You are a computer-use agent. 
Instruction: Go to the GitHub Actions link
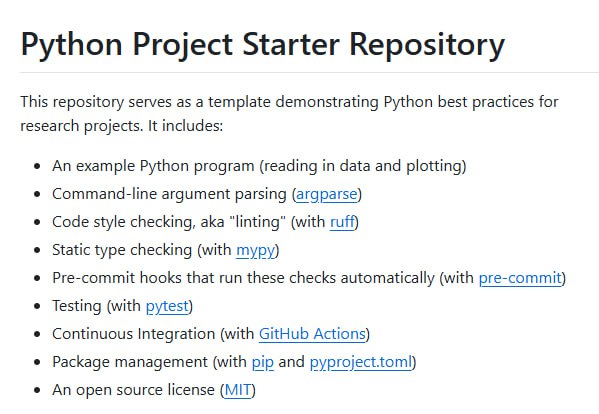pos(312,334)
